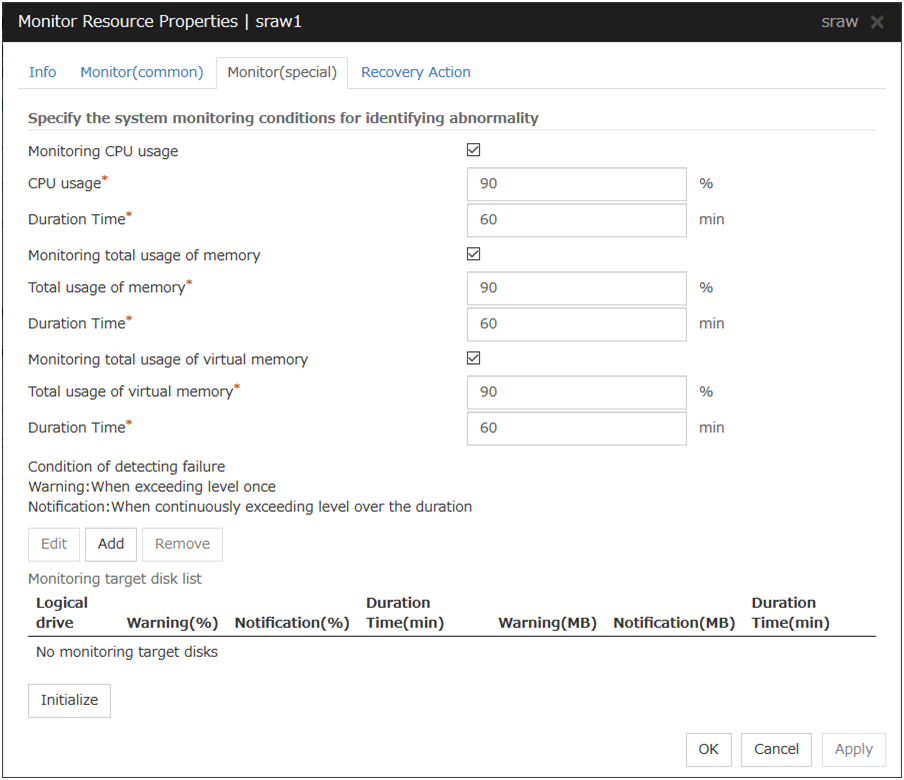Focus the CPU usage Duration Time field
The width and height of the screenshot is (904, 780).
[x=576, y=220]
